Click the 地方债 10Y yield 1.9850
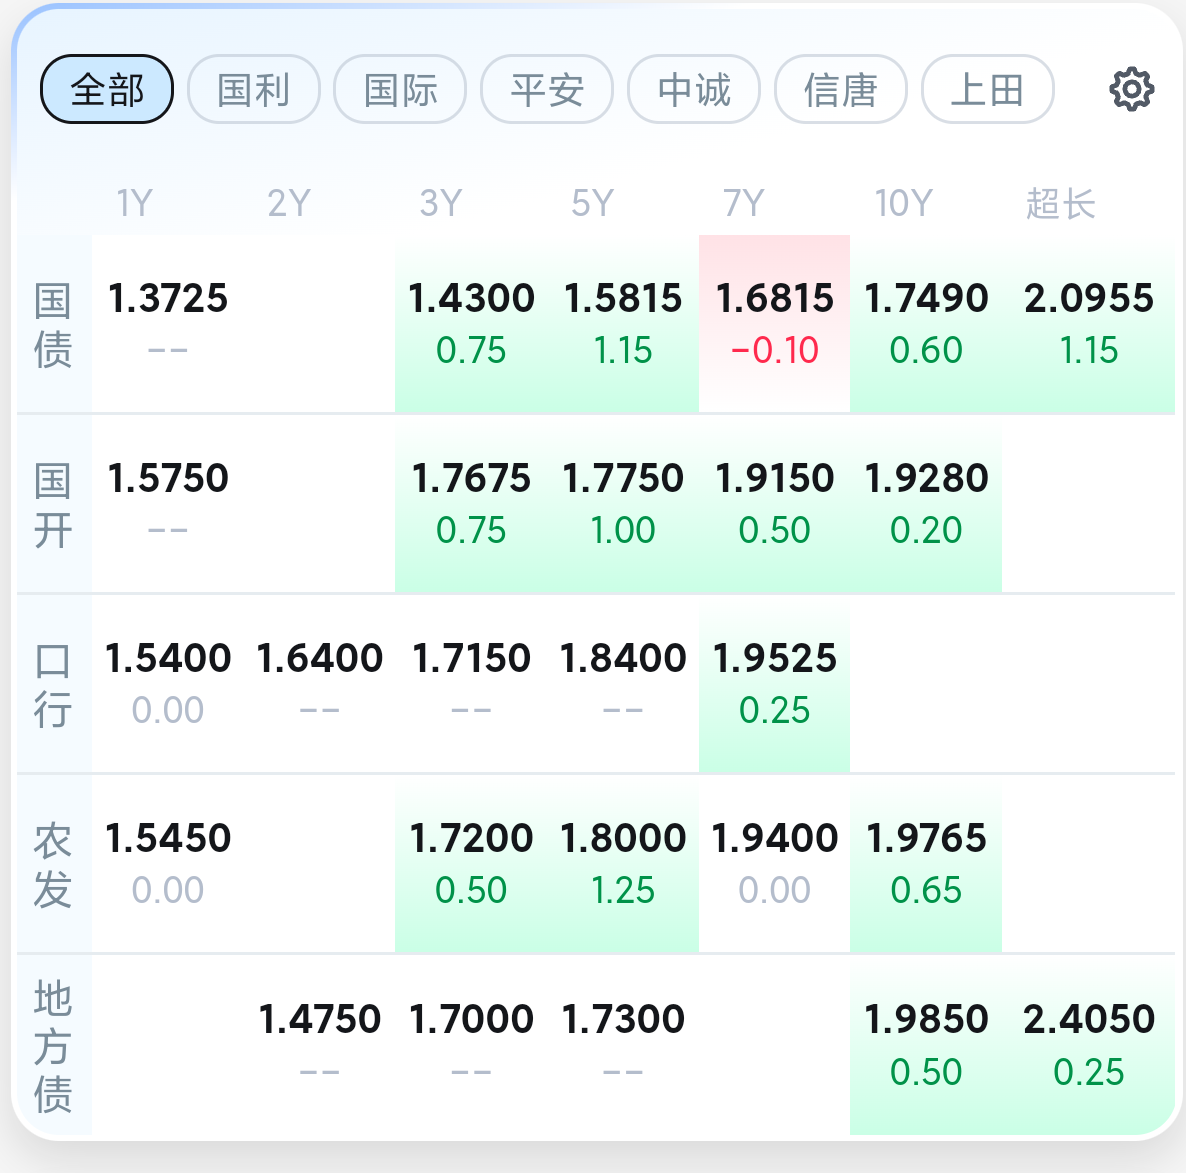 tap(926, 1020)
